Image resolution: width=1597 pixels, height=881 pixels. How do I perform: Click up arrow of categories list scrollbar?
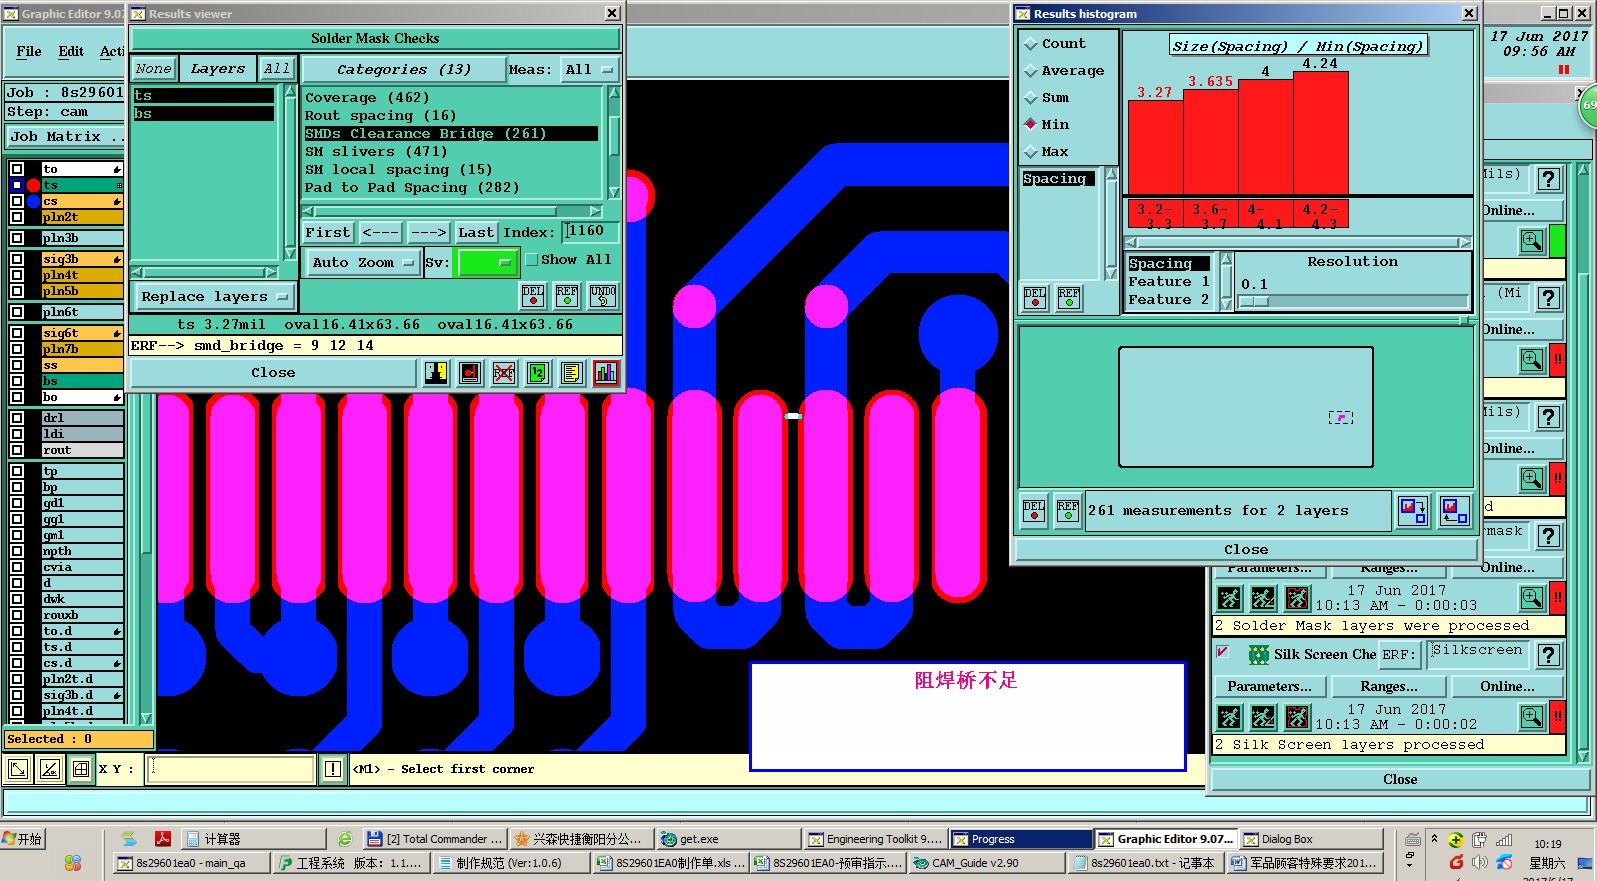(x=615, y=94)
